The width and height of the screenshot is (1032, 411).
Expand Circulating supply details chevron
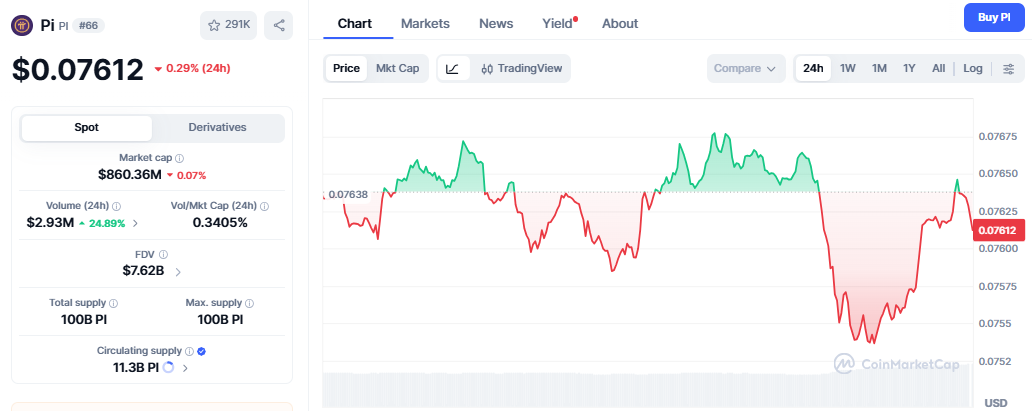click(x=185, y=368)
